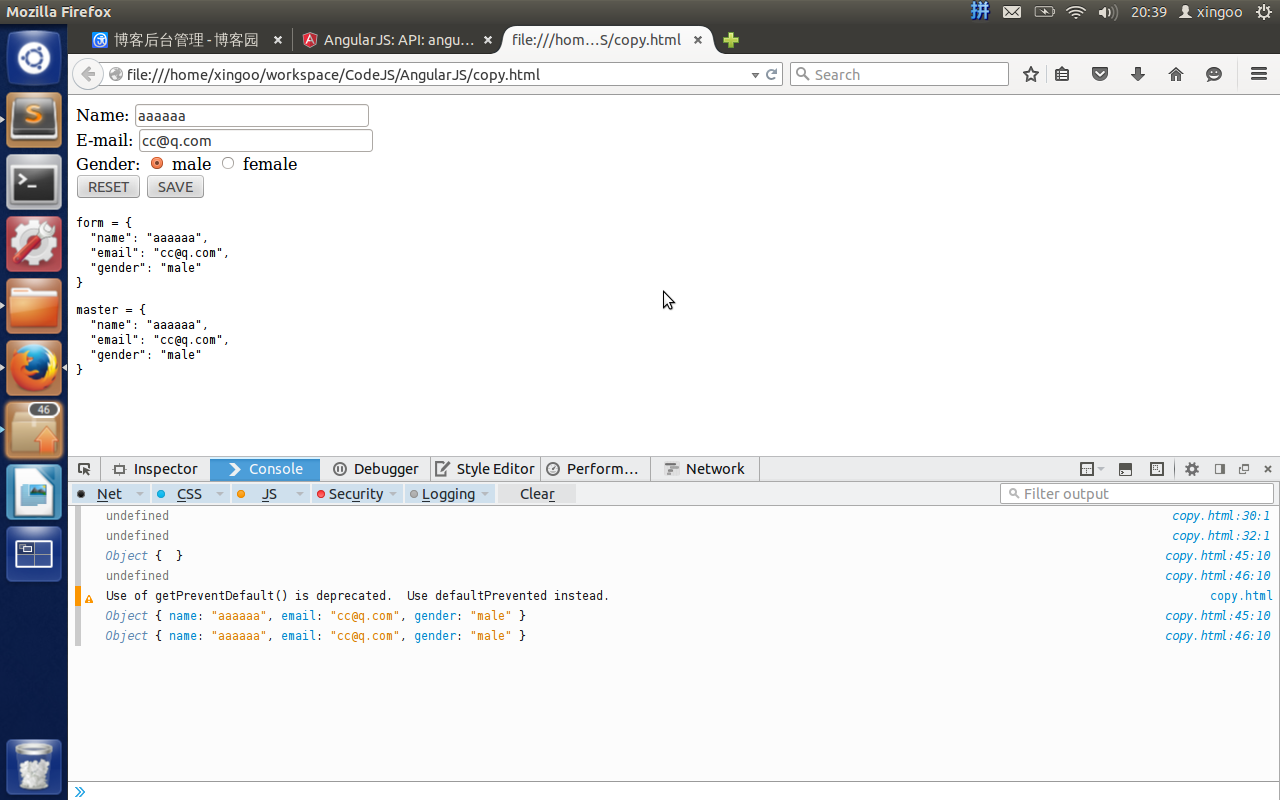Expand the Security filter dropdown arrow

click(x=393, y=494)
